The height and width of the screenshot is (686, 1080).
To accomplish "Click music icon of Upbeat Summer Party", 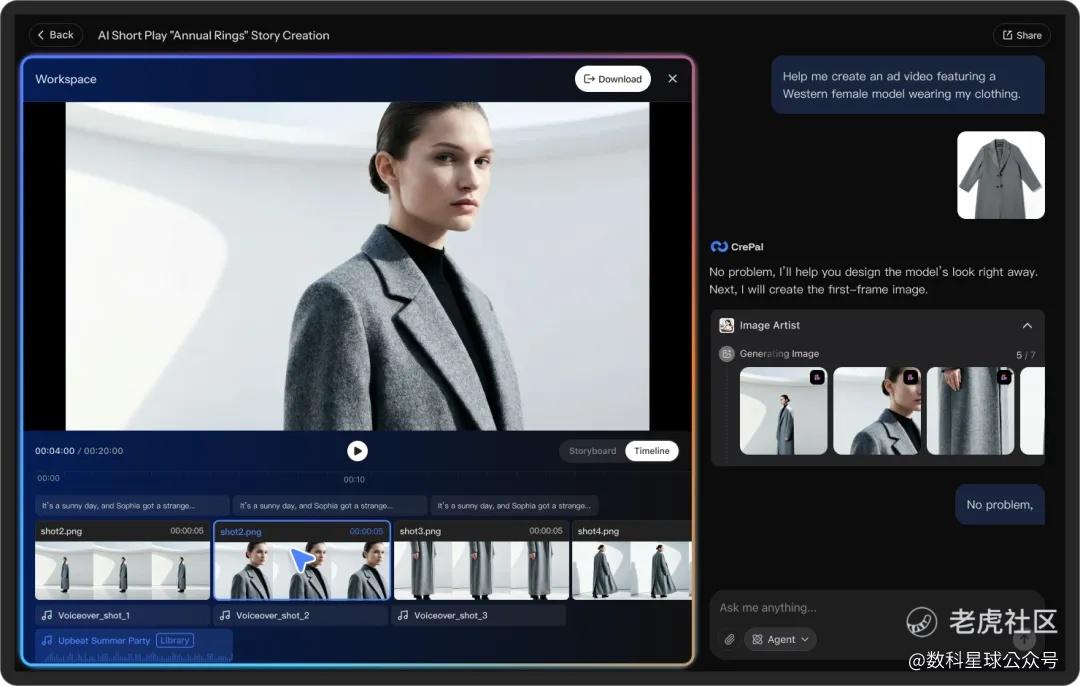I will 47,641.
